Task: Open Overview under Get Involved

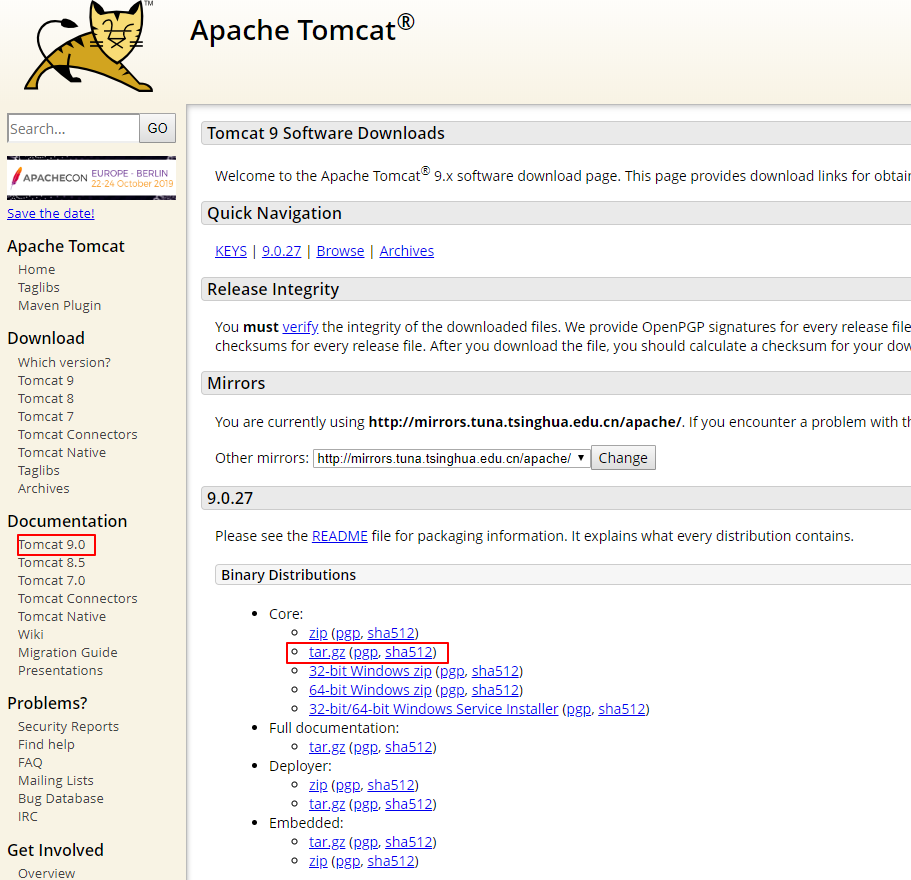Action: 46,873
